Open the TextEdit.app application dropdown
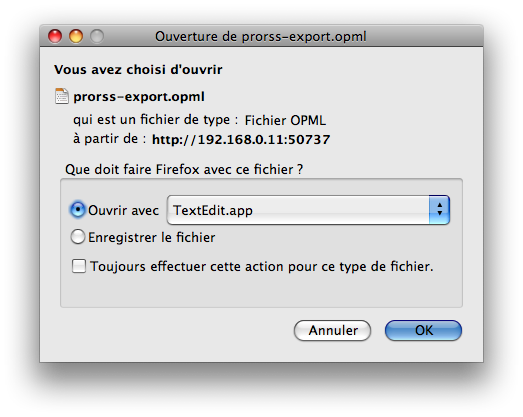This screenshot has width=523, height=417. click(x=308, y=210)
